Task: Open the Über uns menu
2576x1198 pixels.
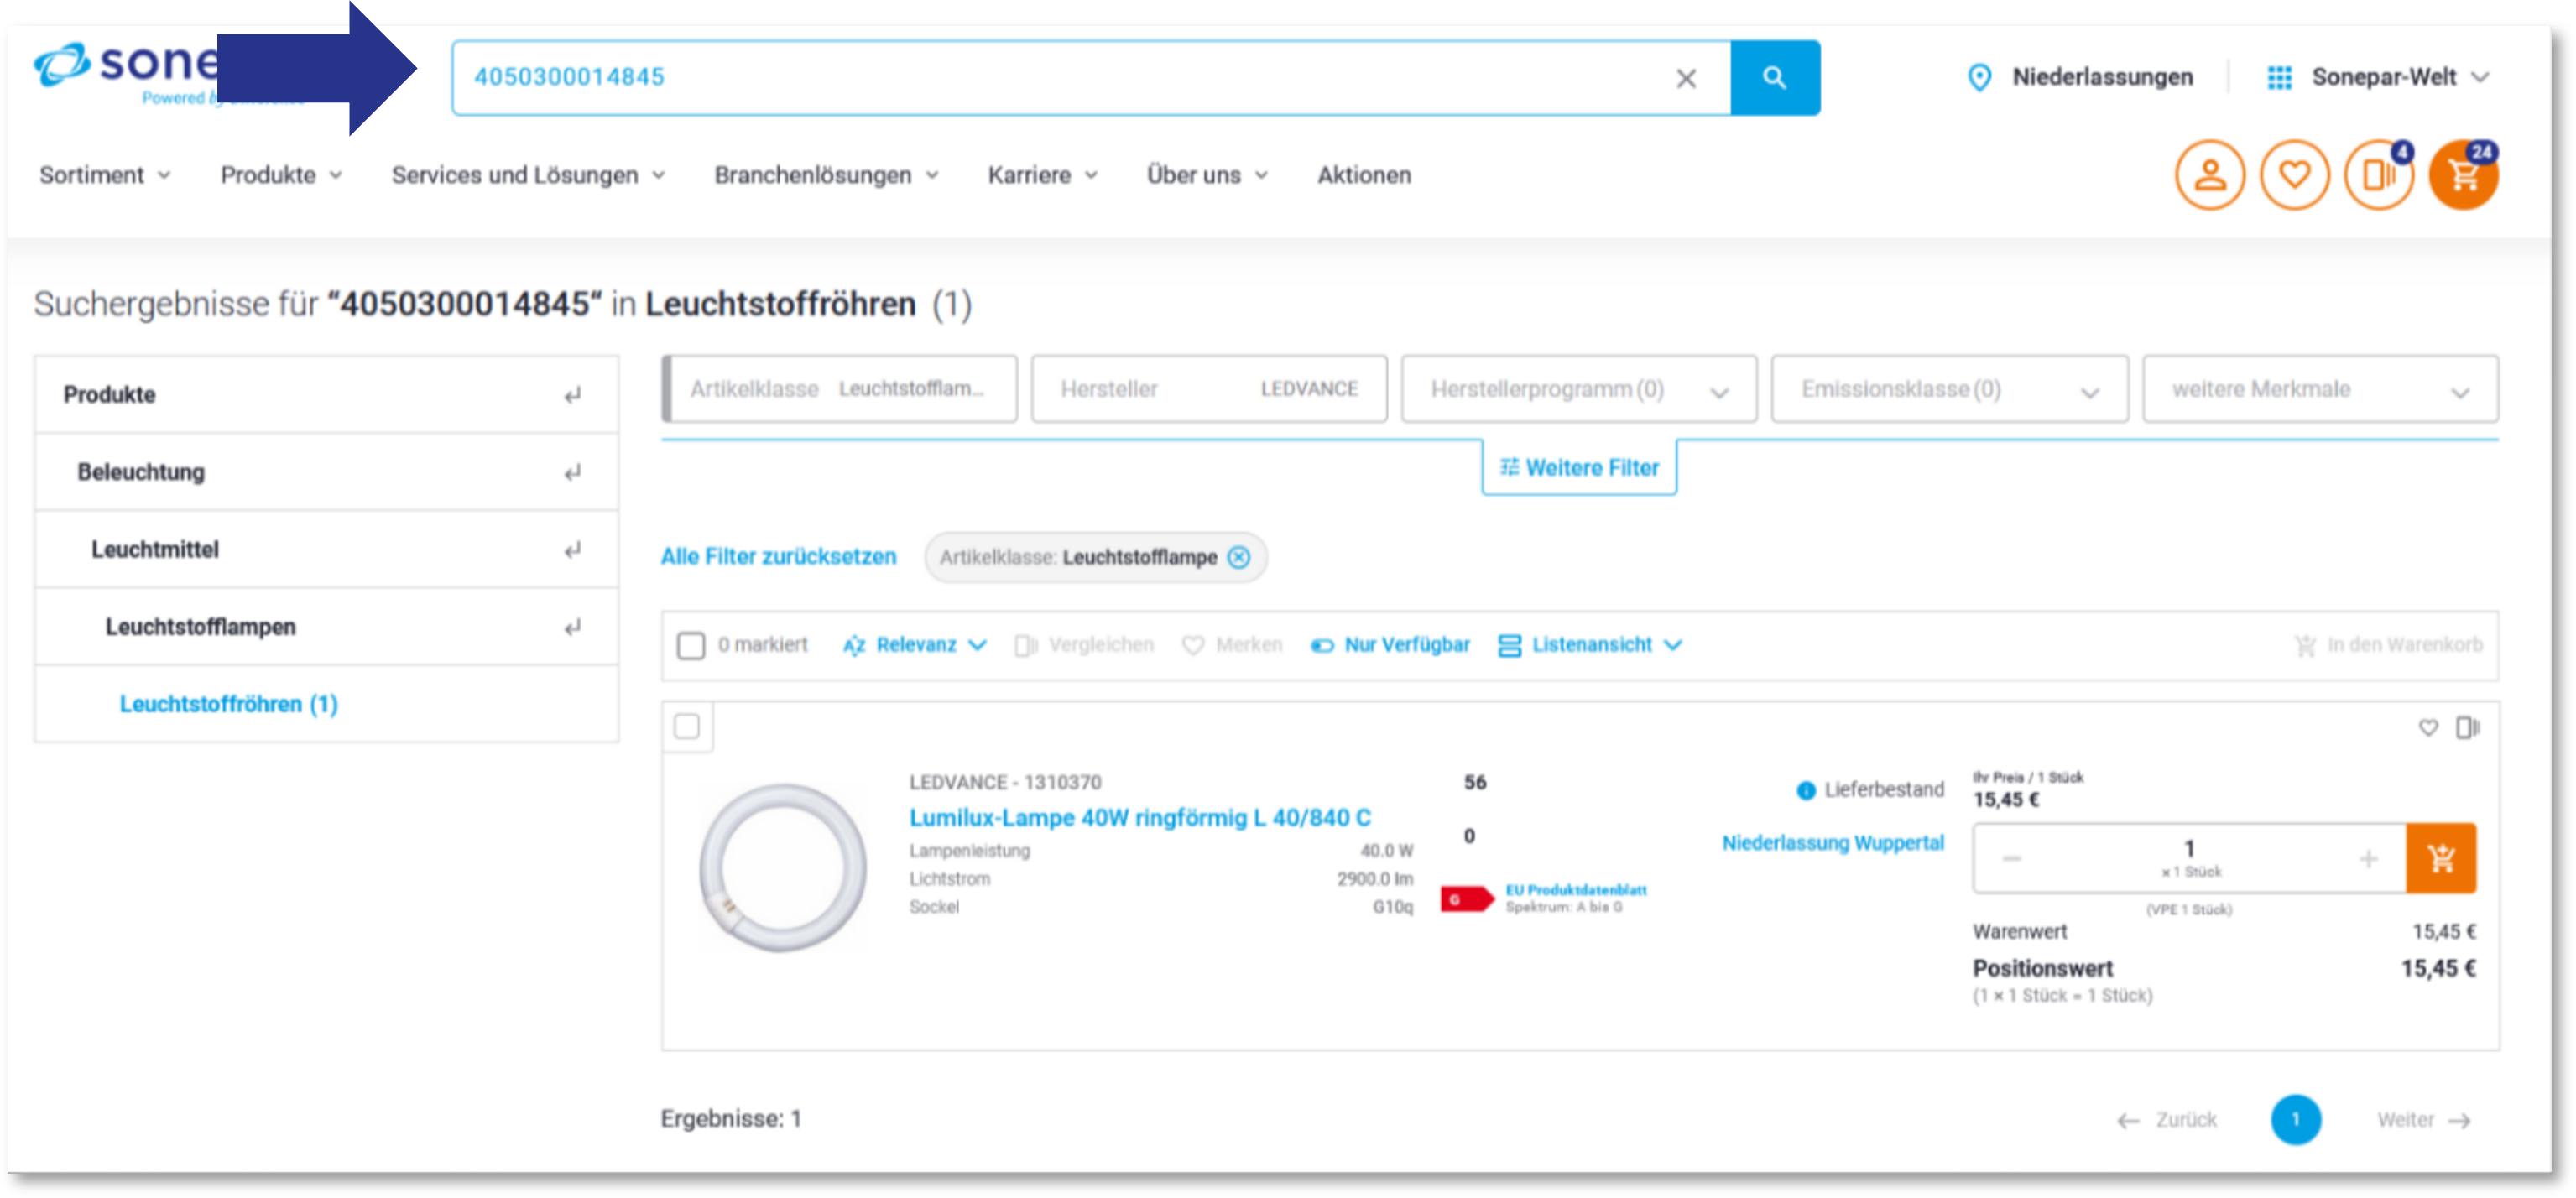Action: [1206, 175]
